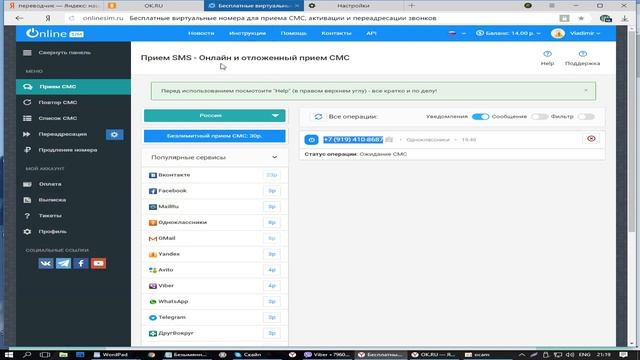
Task: Open a new browser tab
Action: tap(411, 6)
